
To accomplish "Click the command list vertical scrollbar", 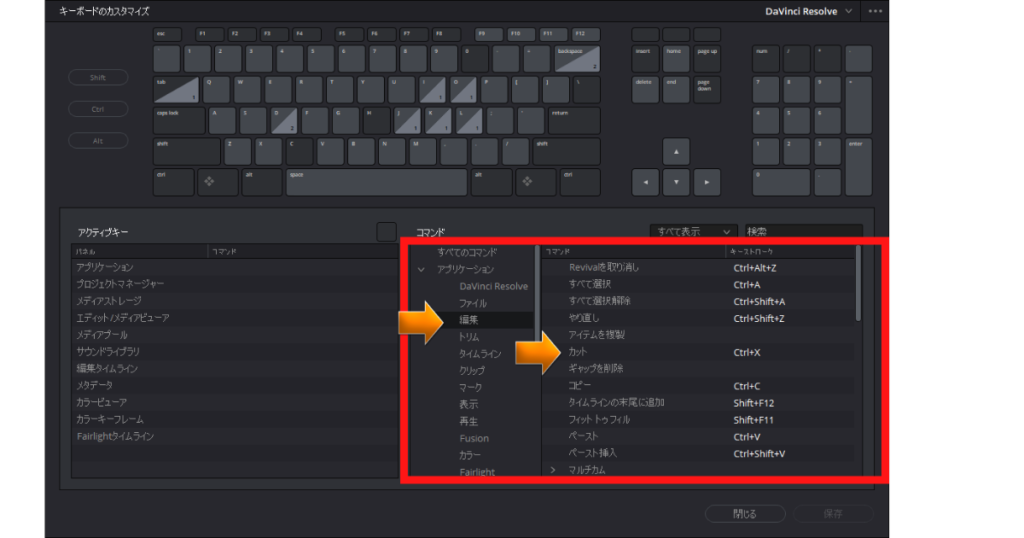I will (x=858, y=285).
